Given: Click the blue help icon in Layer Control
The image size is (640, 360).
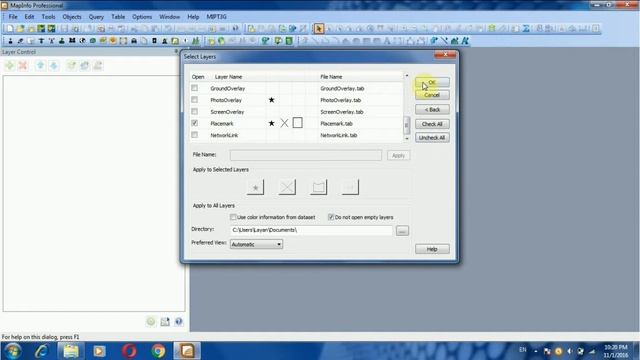Looking at the screenshot, I should [179, 322].
